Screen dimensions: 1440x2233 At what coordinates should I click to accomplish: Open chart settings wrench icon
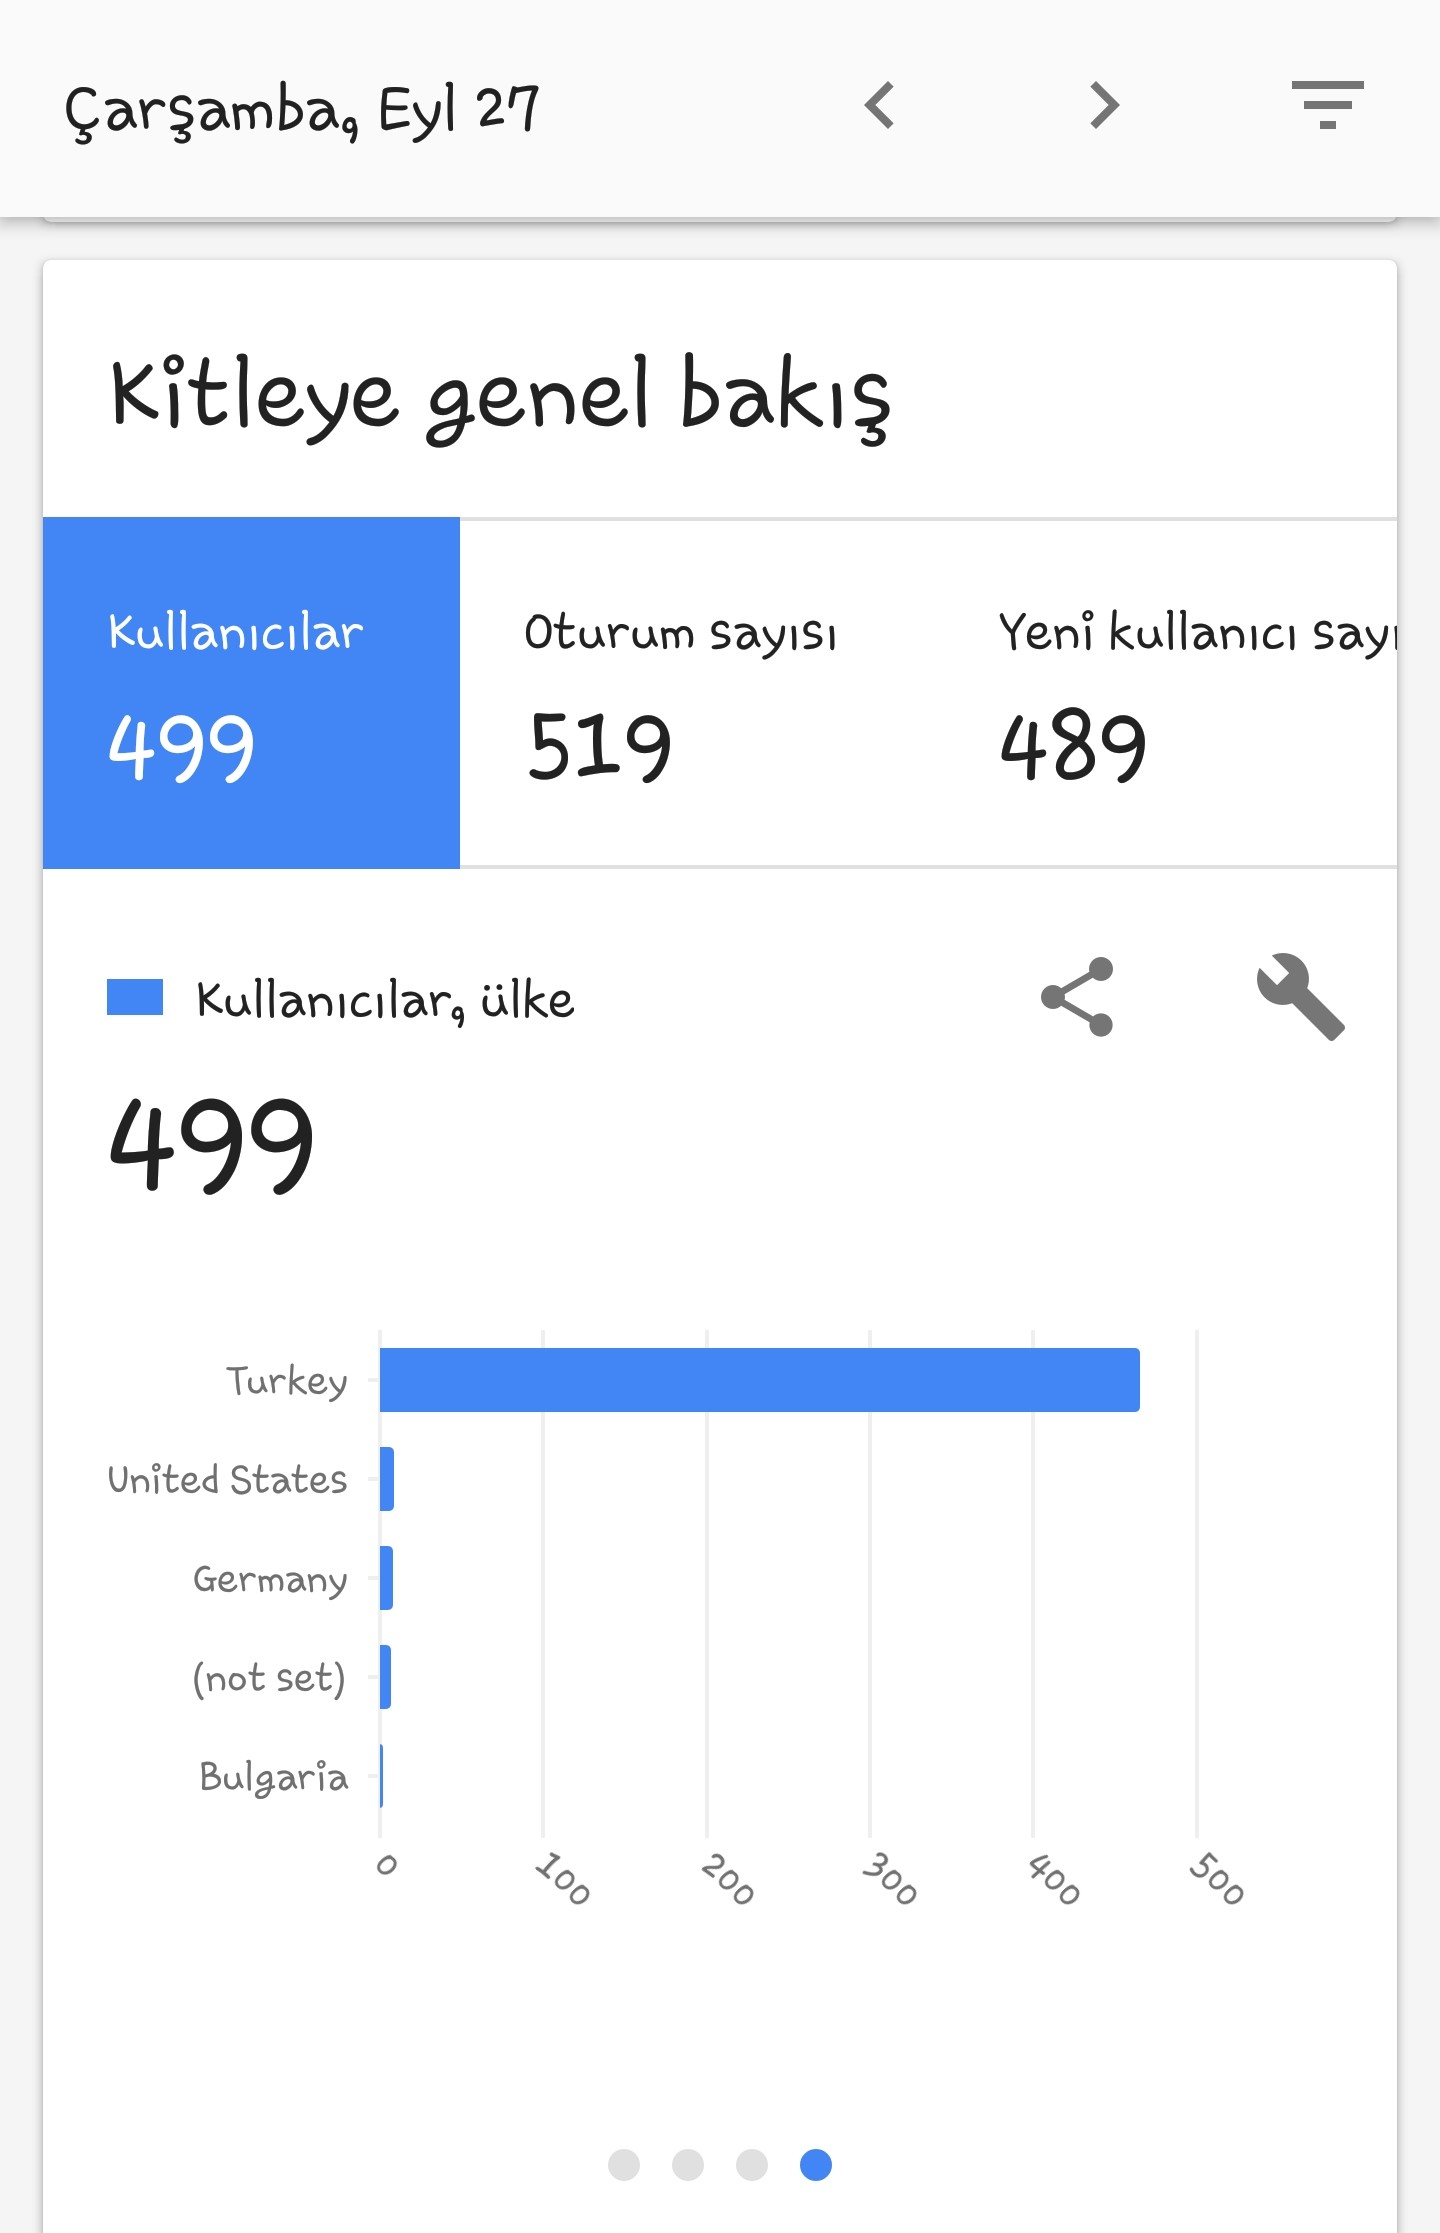coord(1300,997)
